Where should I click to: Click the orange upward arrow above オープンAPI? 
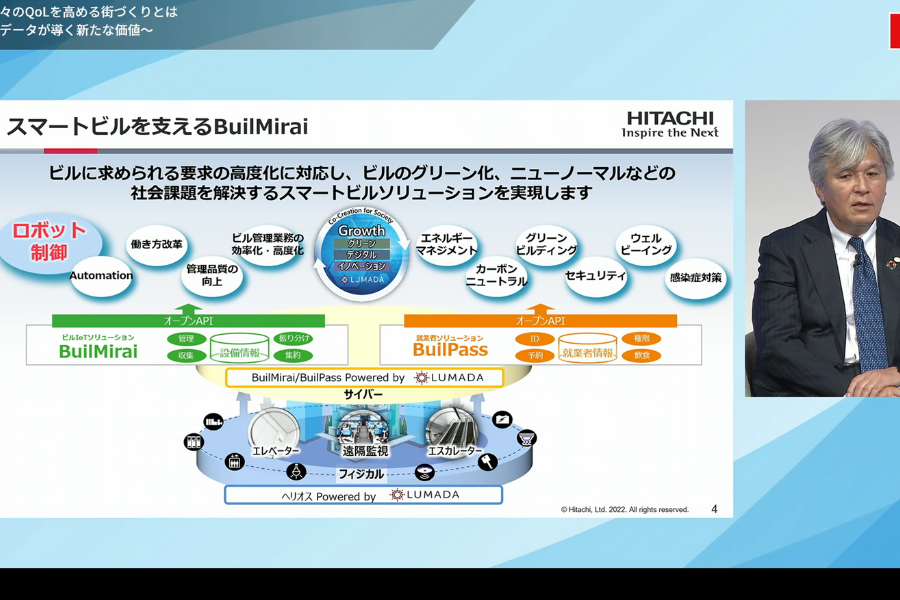pyautogui.click(x=540, y=309)
